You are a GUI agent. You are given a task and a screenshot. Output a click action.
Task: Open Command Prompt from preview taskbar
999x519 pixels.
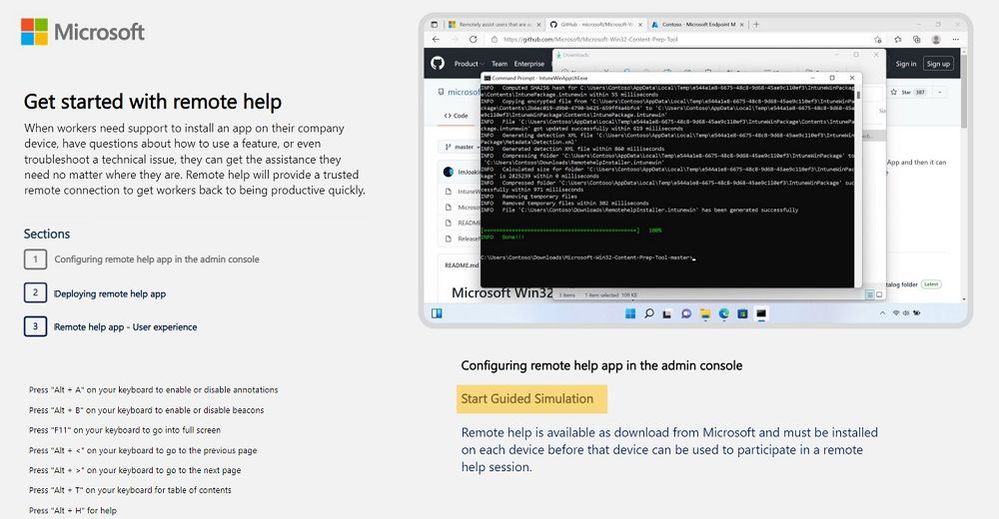coord(761,313)
